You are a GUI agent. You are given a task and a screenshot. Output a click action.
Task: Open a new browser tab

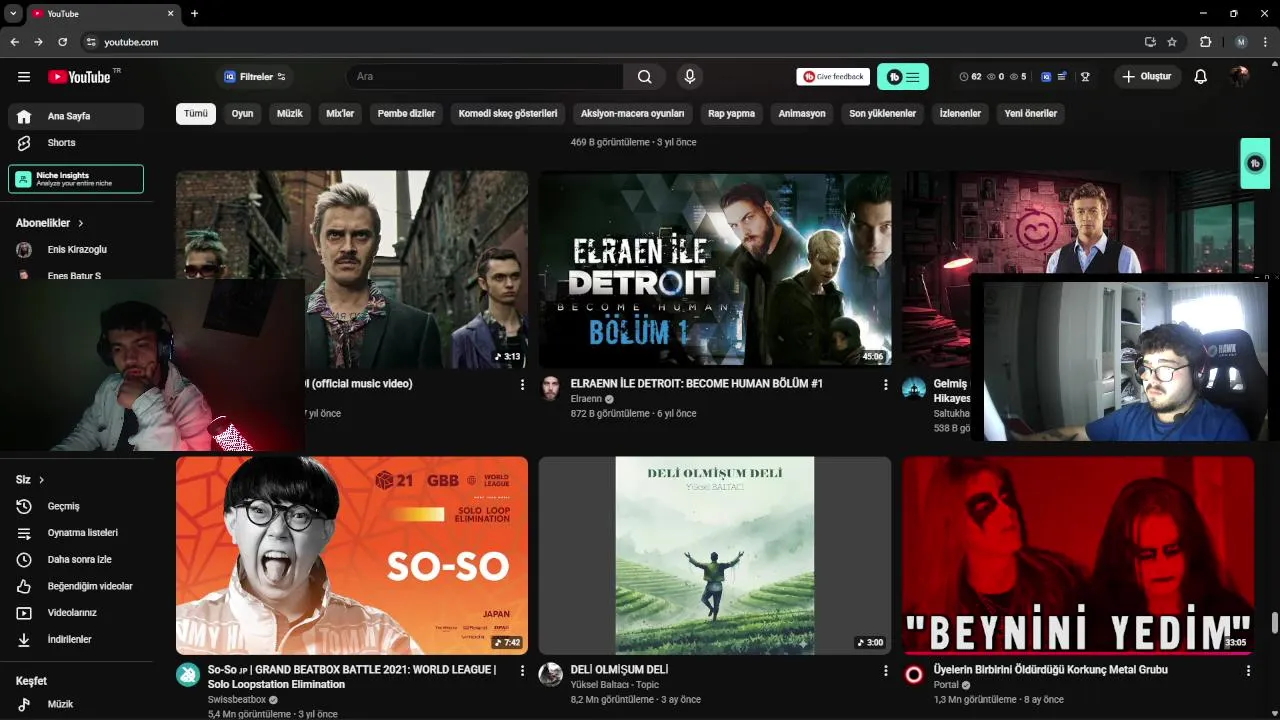coord(194,13)
